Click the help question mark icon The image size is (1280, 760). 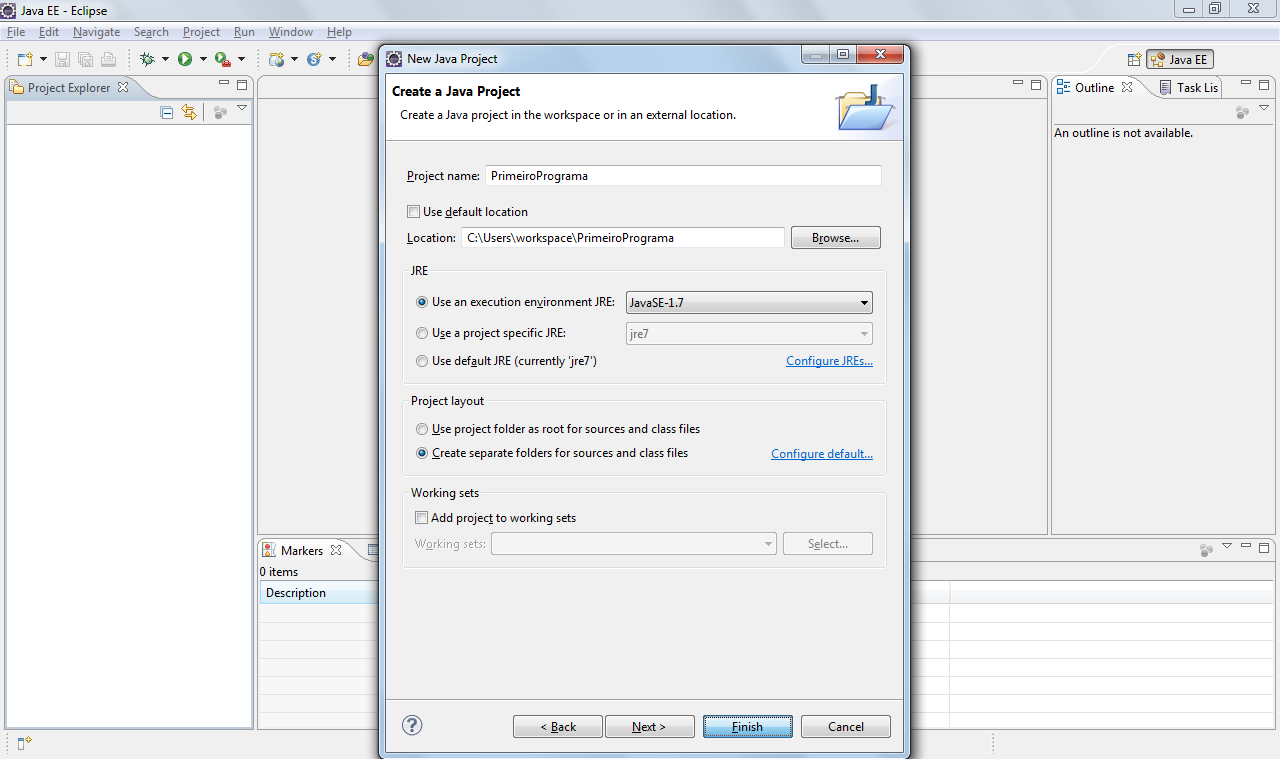click(412, 726)
